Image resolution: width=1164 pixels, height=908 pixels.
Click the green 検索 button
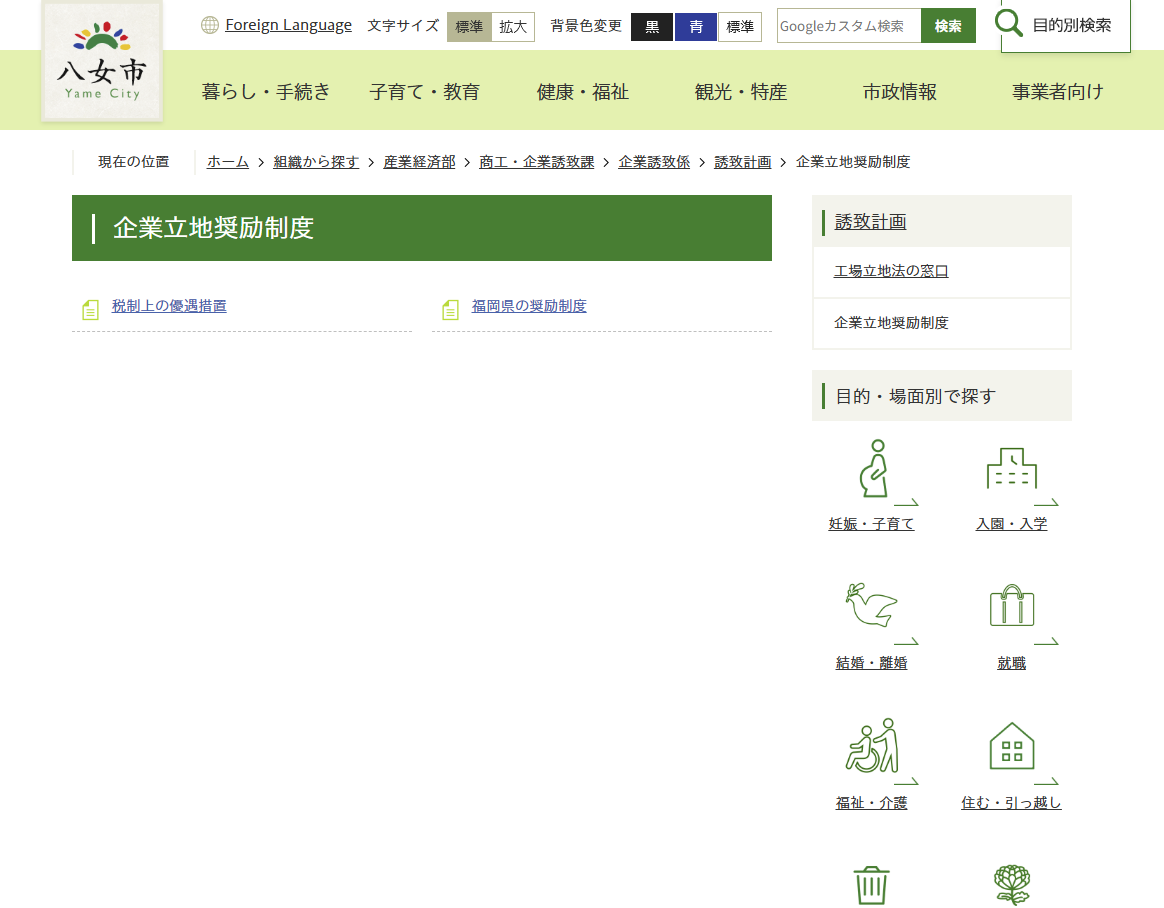pos(948,26)
